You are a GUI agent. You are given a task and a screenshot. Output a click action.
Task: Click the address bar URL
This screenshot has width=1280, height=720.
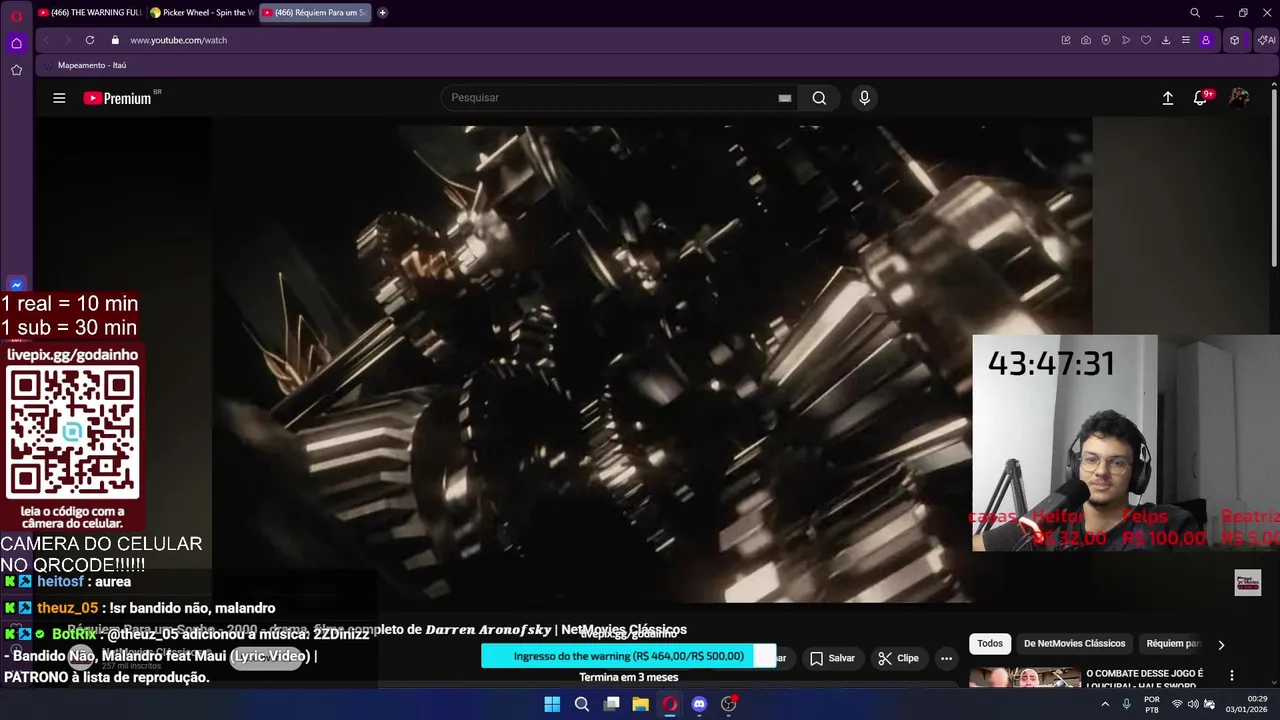pos(178,40)
